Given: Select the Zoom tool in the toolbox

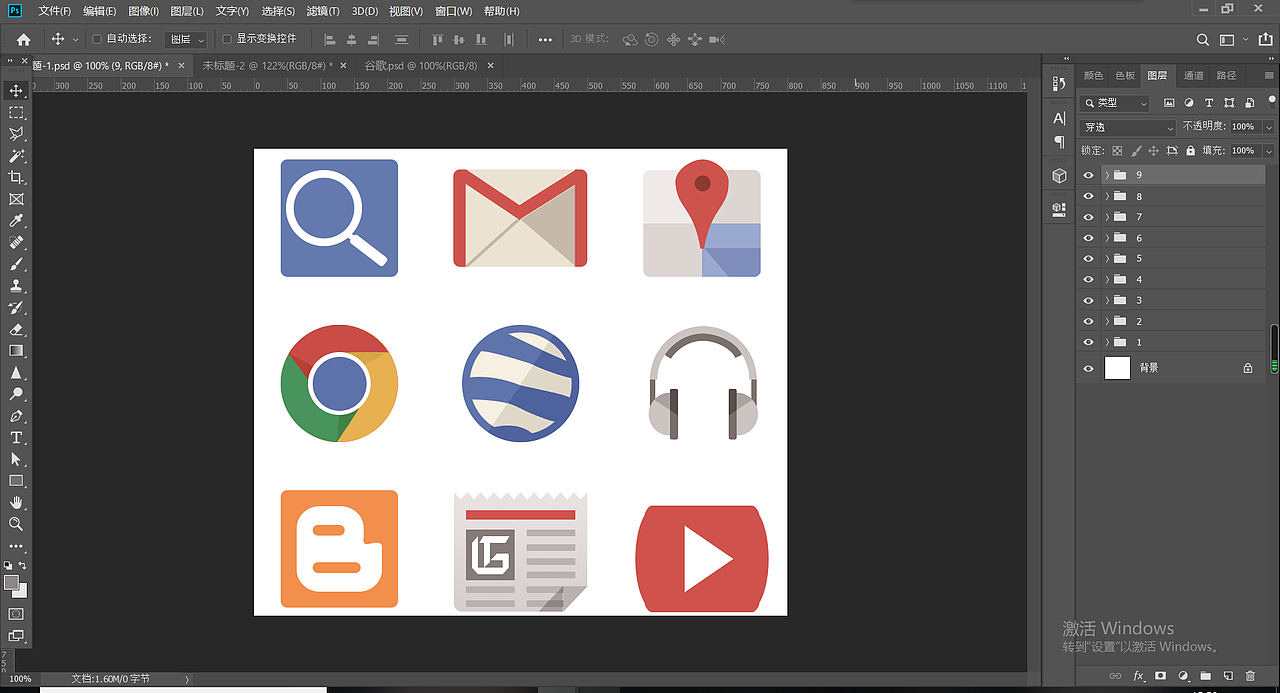Looking at the screenshot, I should (16, 524).
